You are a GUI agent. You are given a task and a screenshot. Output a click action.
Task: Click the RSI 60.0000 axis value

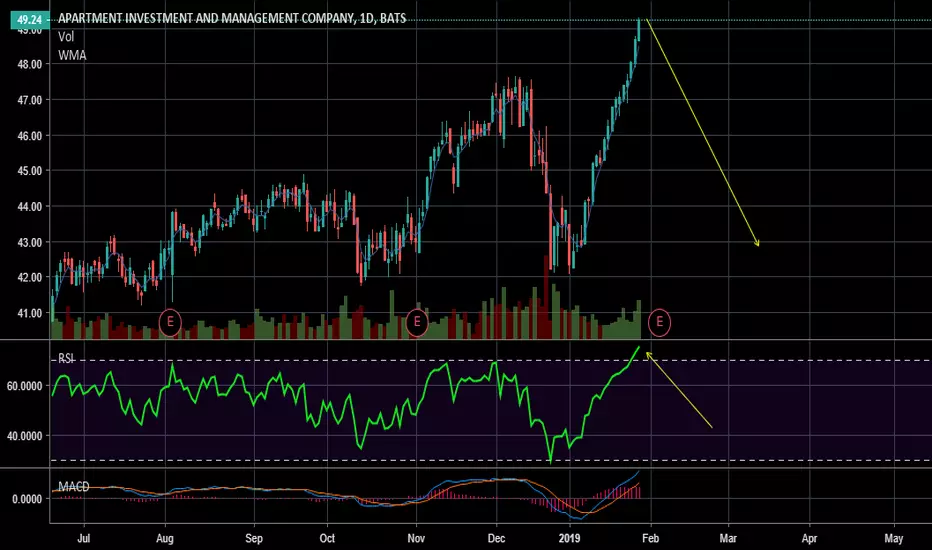[x=24, y=386]
